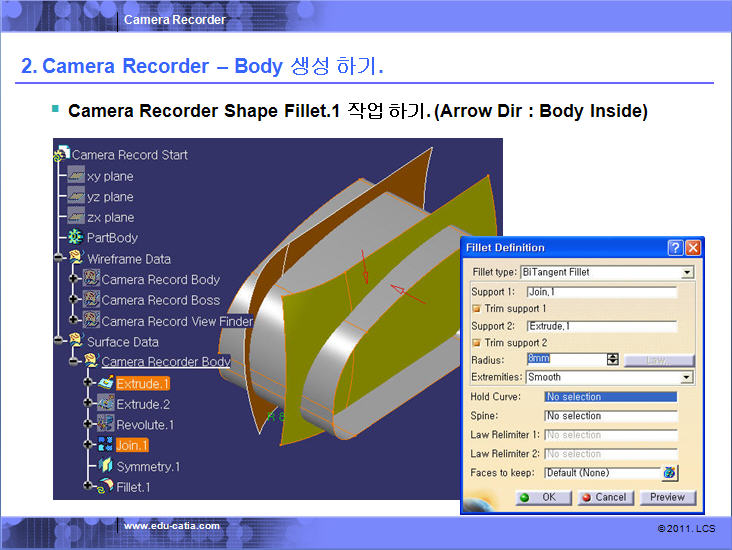Image resolution: width=732 pixels, height=550 pixels.
Task: Click the Radius spinner arrows
Action: click(x=613, y=359)
